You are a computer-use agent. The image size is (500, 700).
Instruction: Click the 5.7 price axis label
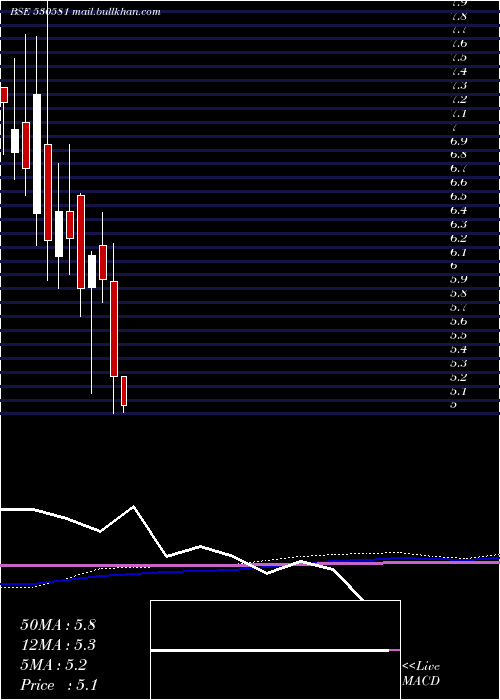(x=459, y=308)
